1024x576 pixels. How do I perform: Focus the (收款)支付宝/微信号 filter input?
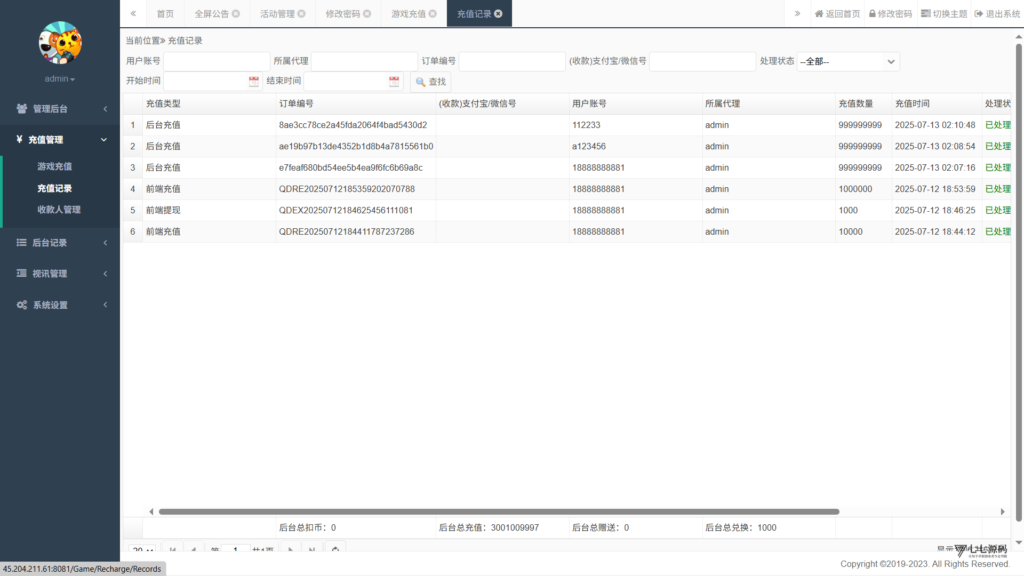click(703, 61)
